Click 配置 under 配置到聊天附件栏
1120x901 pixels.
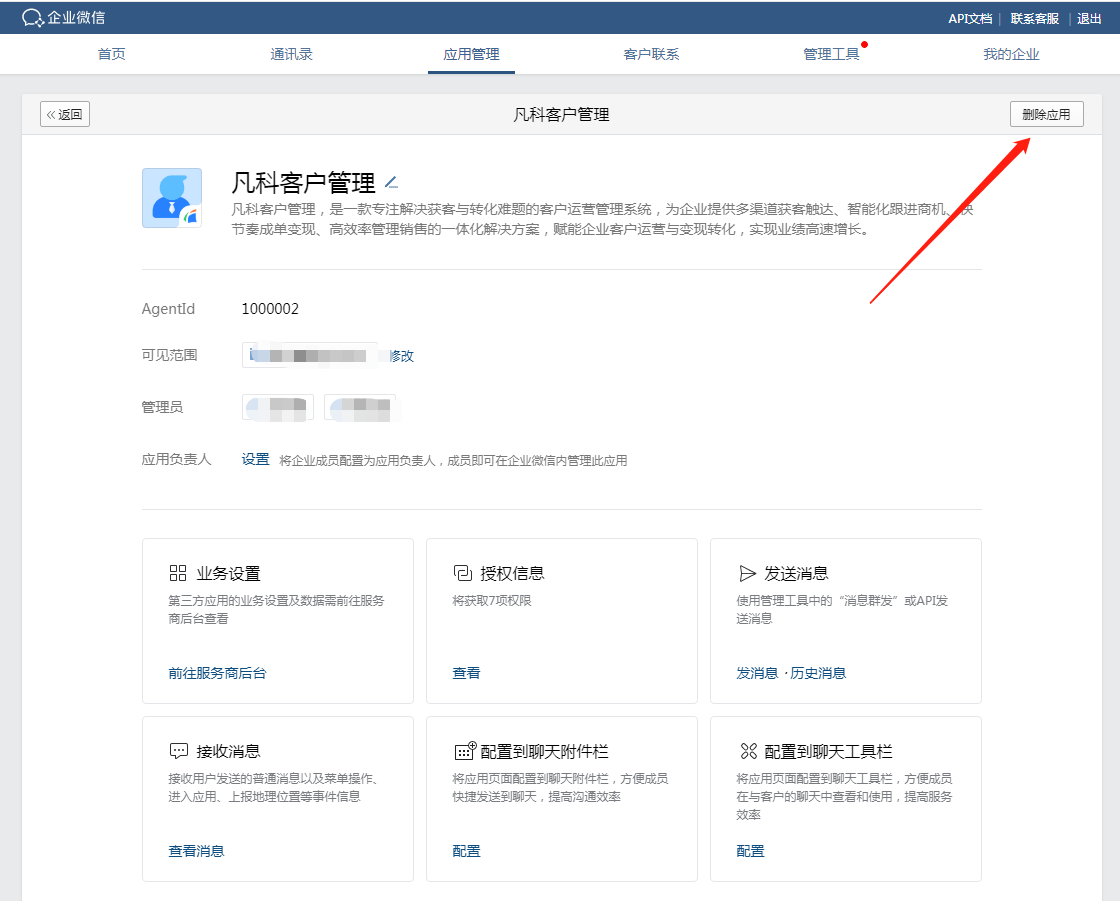(x=466, y=851)
